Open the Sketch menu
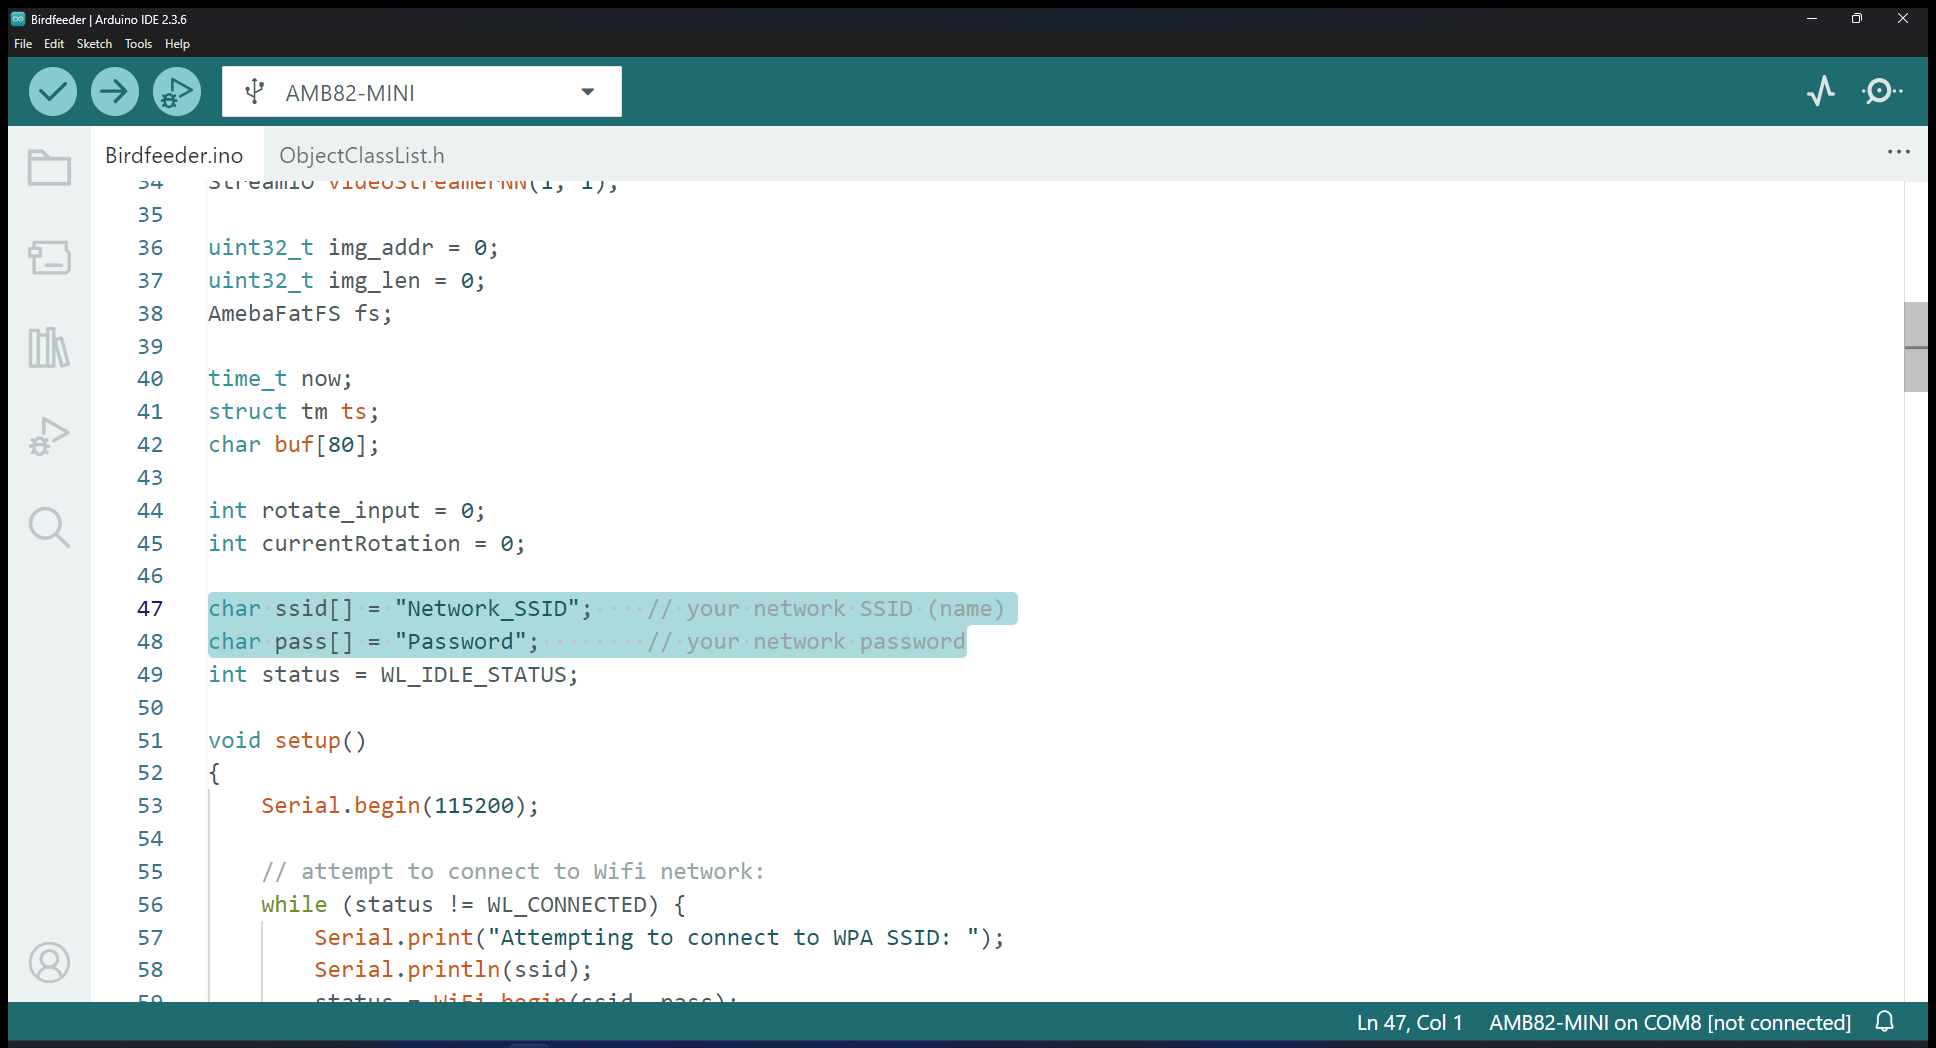The width and height of the screenshot is (1936, 1048). point(94,44)
